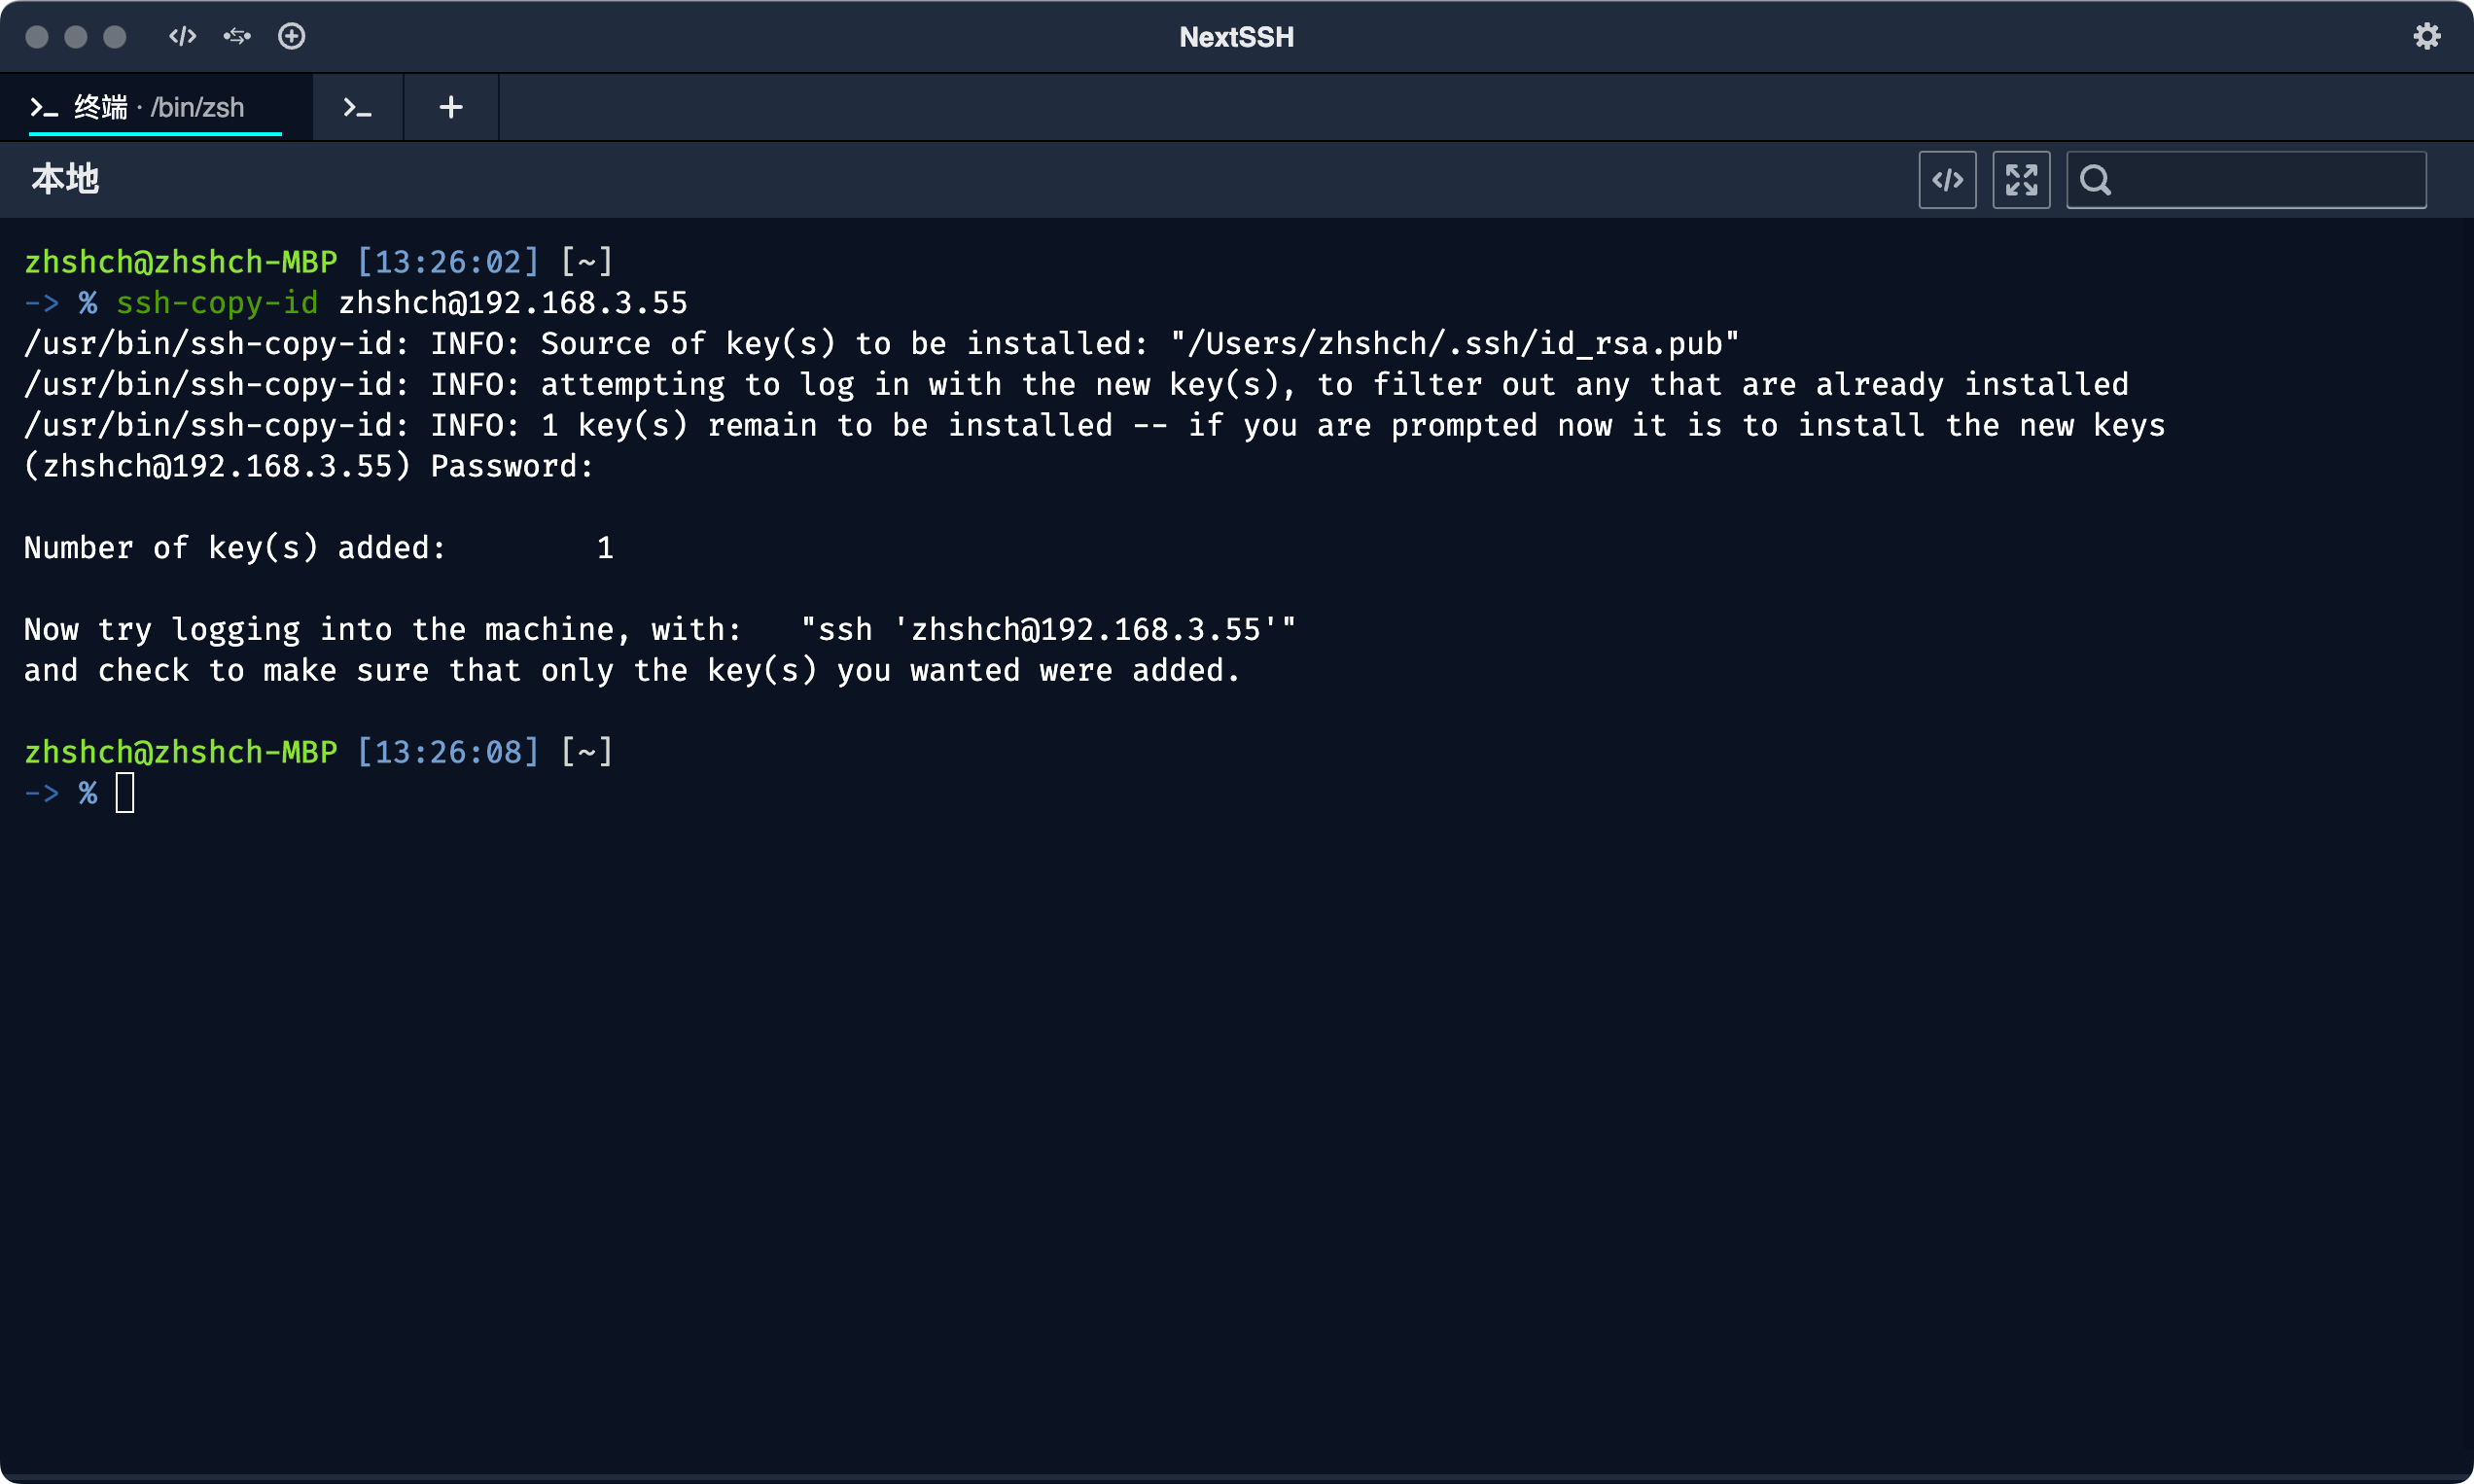Add a new tab with the plus button
2474x1484 pixels.
(x=451, y=107)
